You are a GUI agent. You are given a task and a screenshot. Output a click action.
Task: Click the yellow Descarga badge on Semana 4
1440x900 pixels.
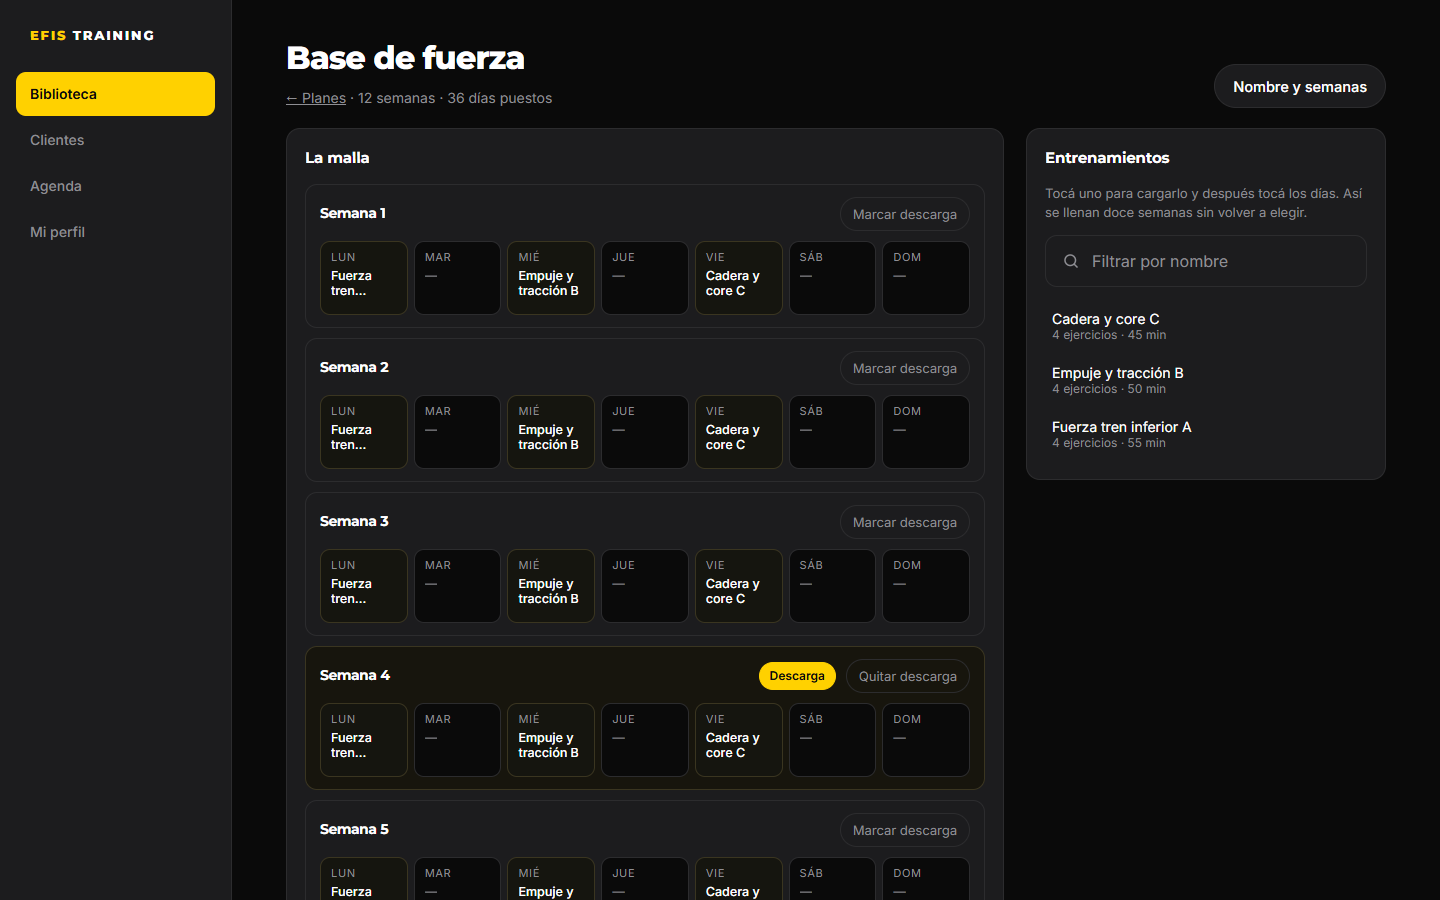pos(797,676)
